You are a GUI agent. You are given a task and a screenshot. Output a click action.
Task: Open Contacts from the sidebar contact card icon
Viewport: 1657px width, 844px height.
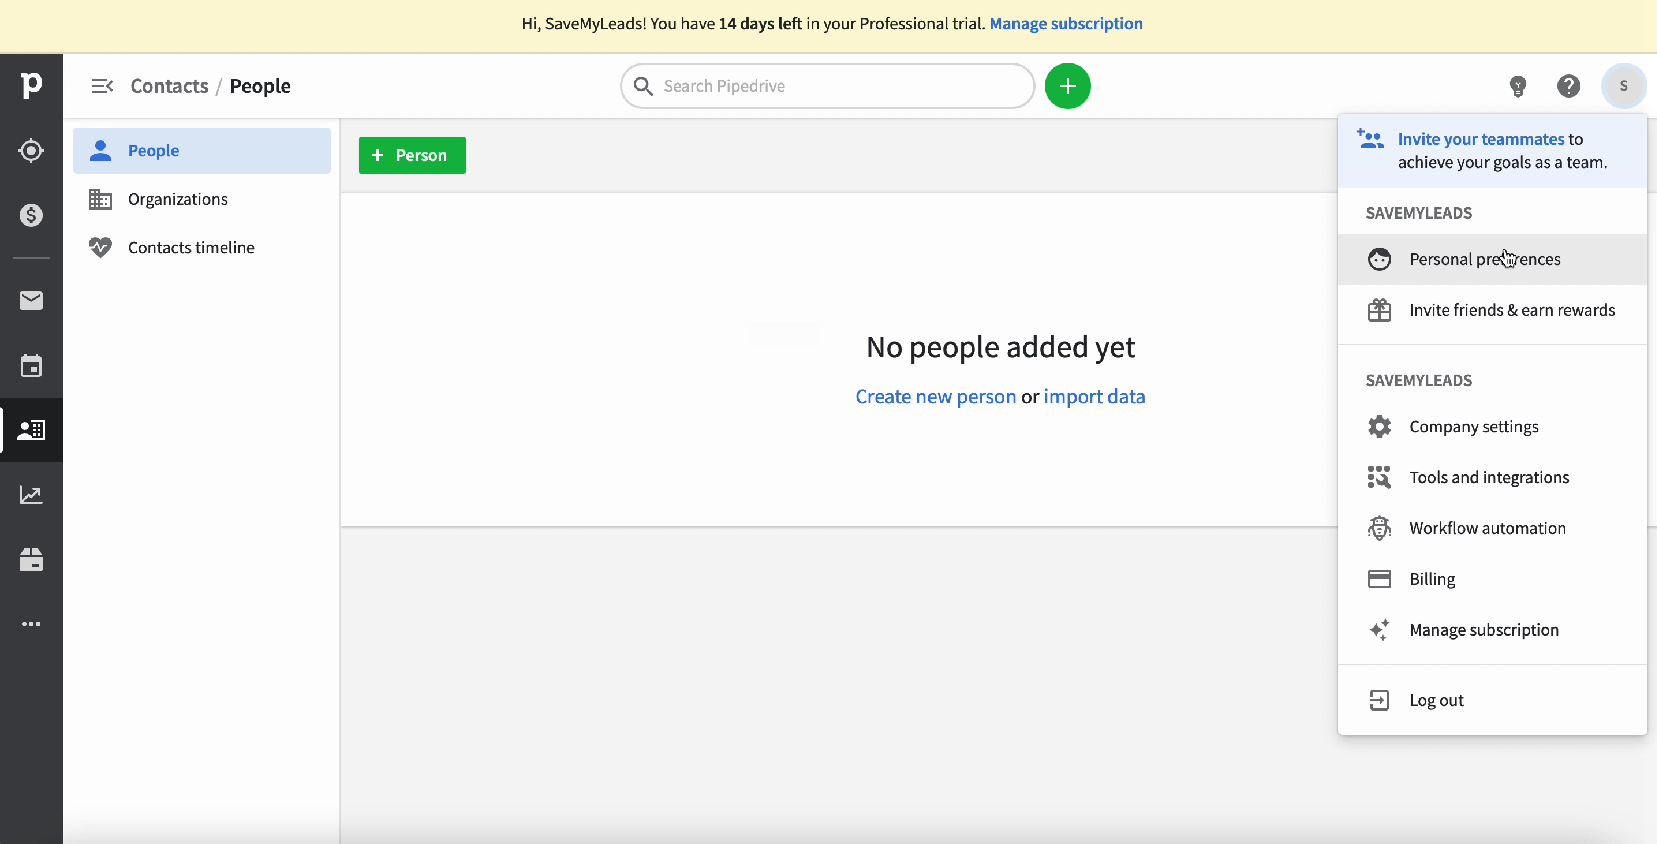pos(31,430)
